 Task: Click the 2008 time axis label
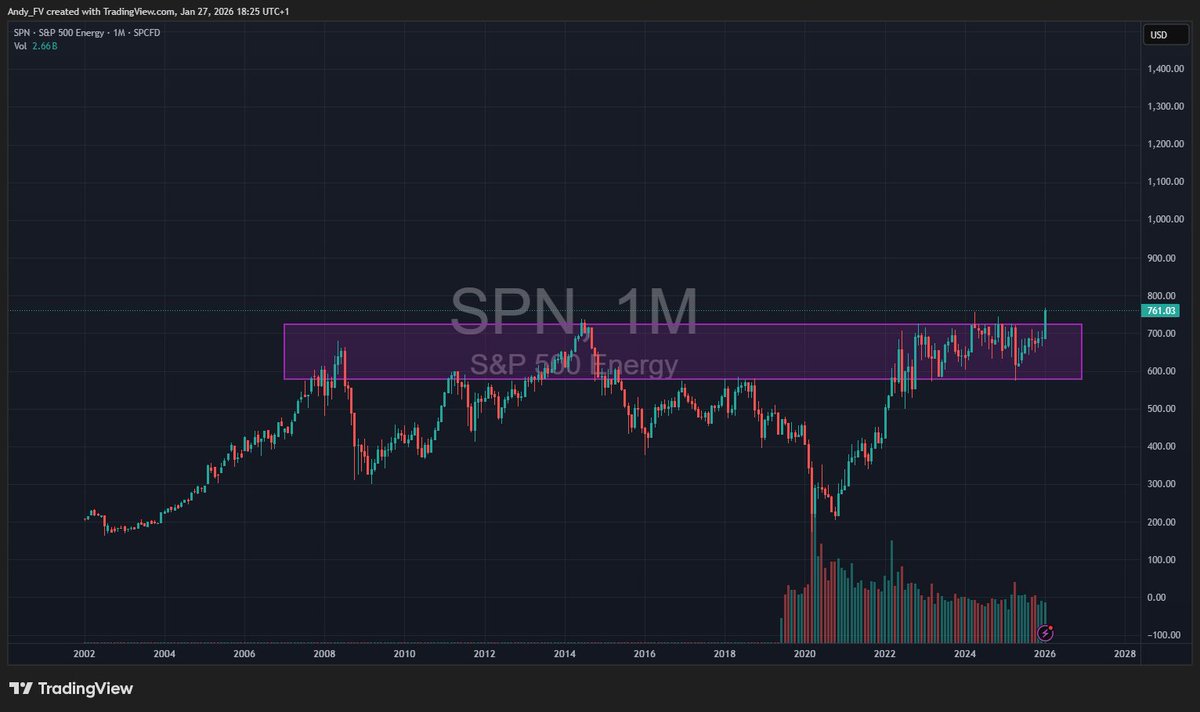(324, 654)
